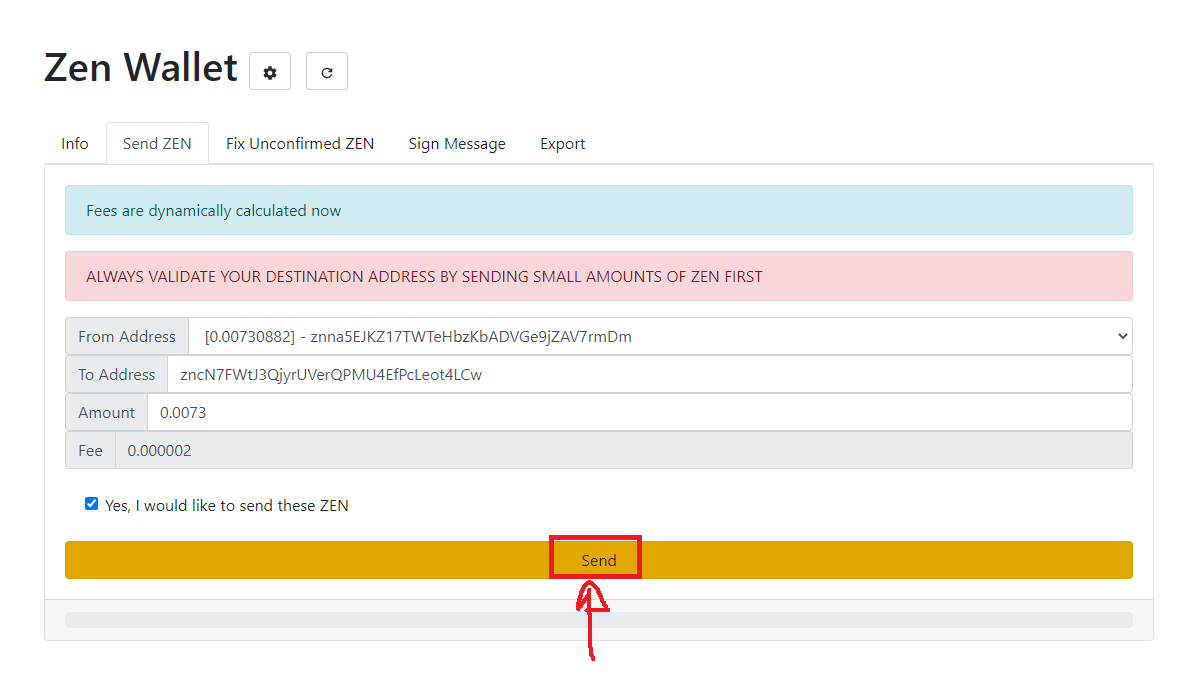
Task: Click the yellow Send button
Action: tap(599, 561)
